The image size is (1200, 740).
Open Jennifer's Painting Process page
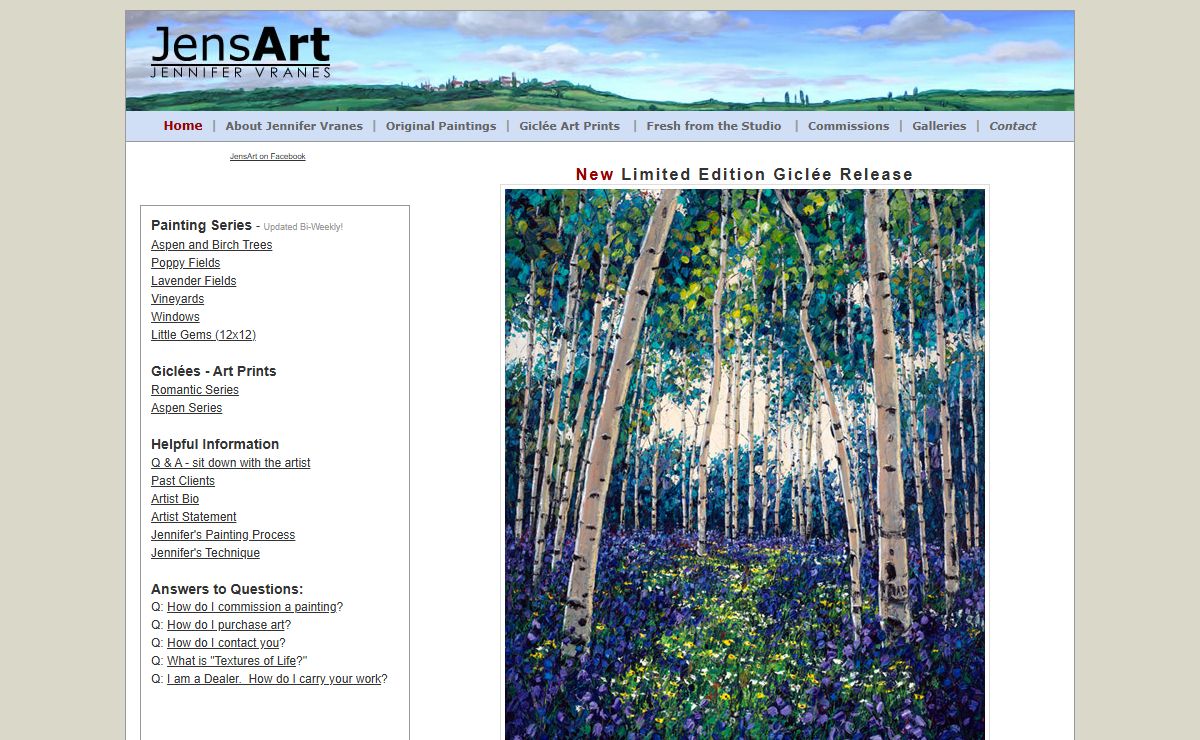(223, 535)
